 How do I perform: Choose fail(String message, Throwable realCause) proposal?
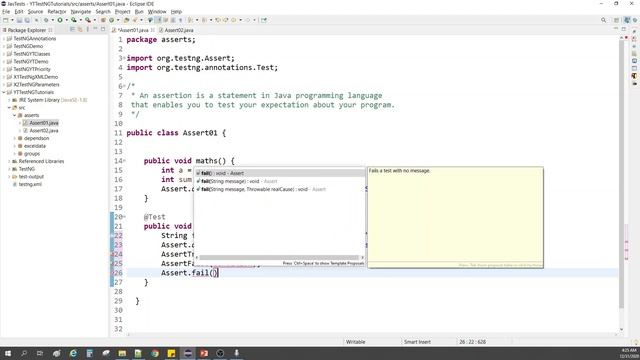click(280, 189)
